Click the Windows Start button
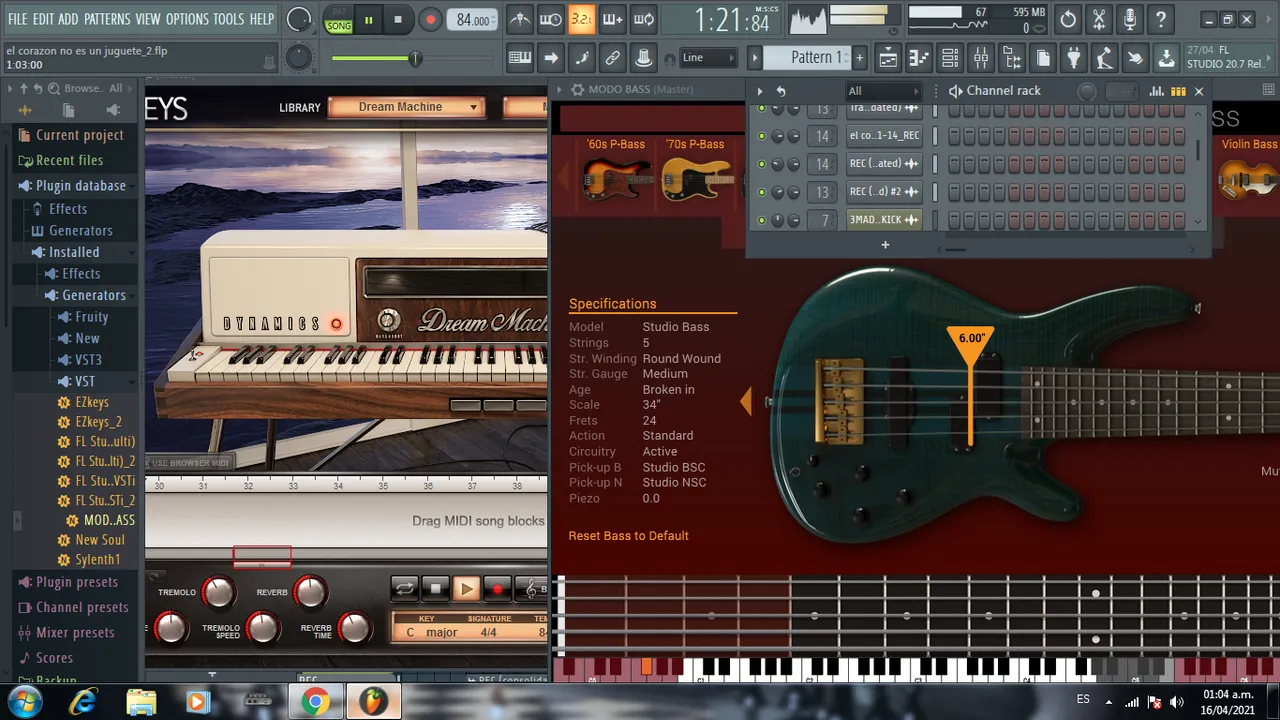 [24, 702]
